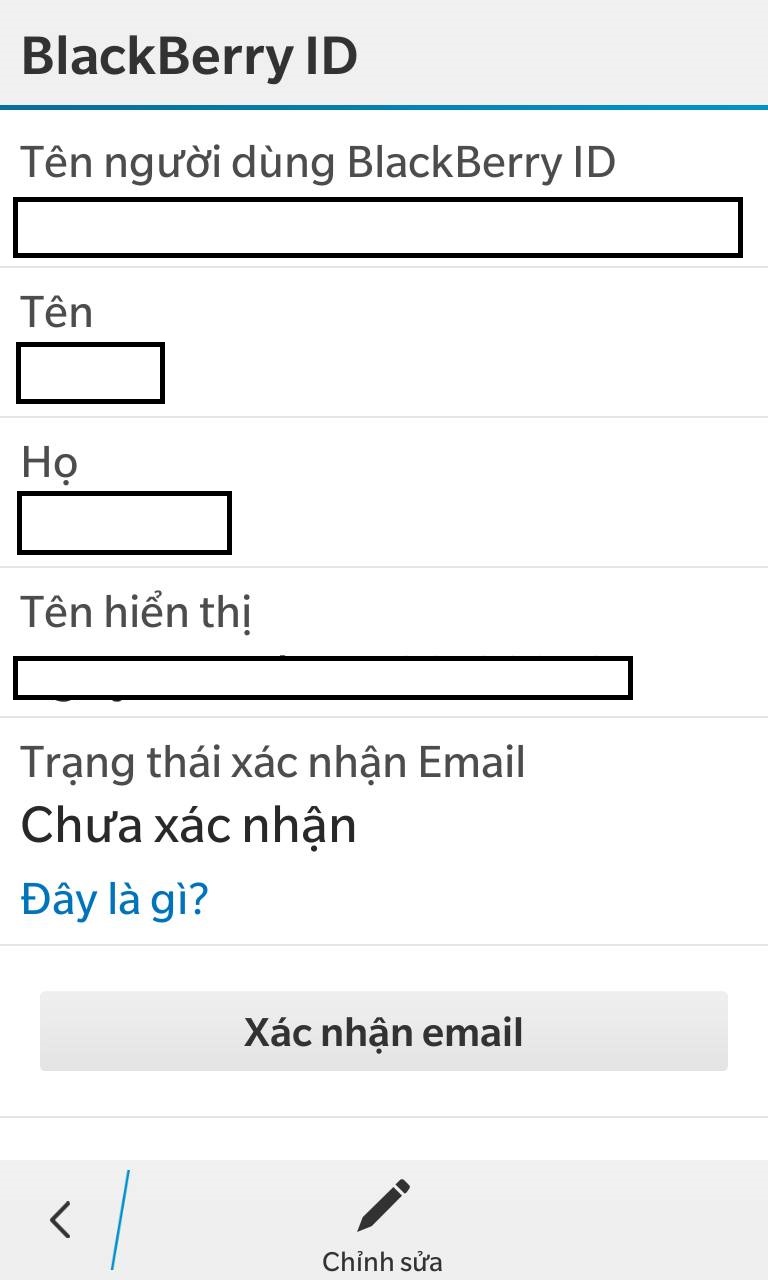The image size is (768, 1280).
Task: Select the Tên field label
Action: 57,312
